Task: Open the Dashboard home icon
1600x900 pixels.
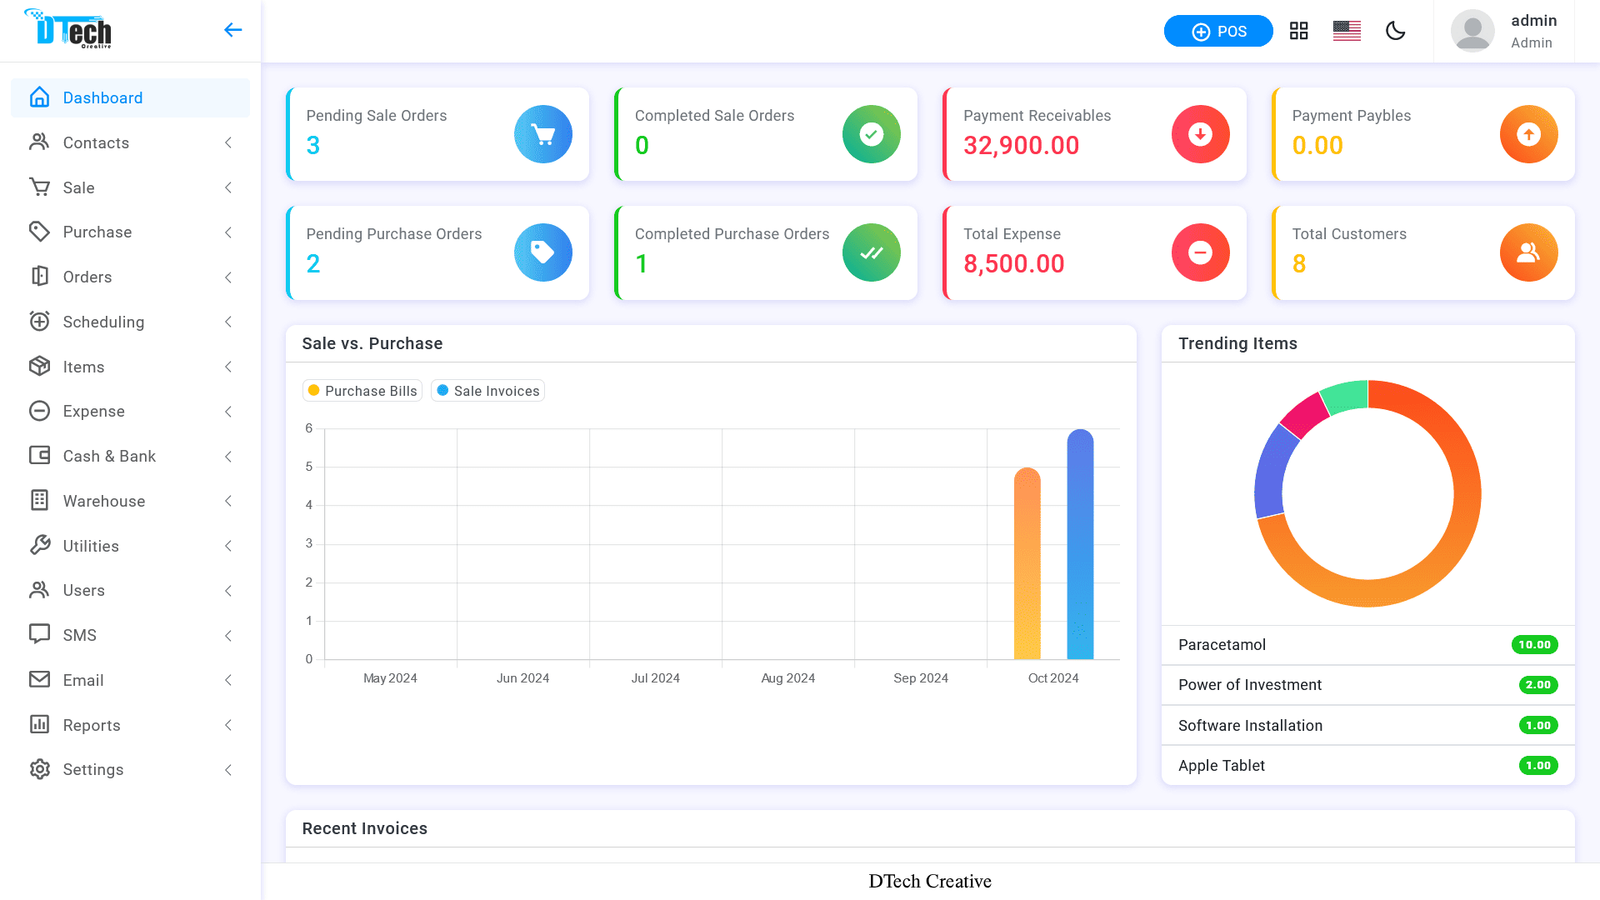Action: (39, 97)
